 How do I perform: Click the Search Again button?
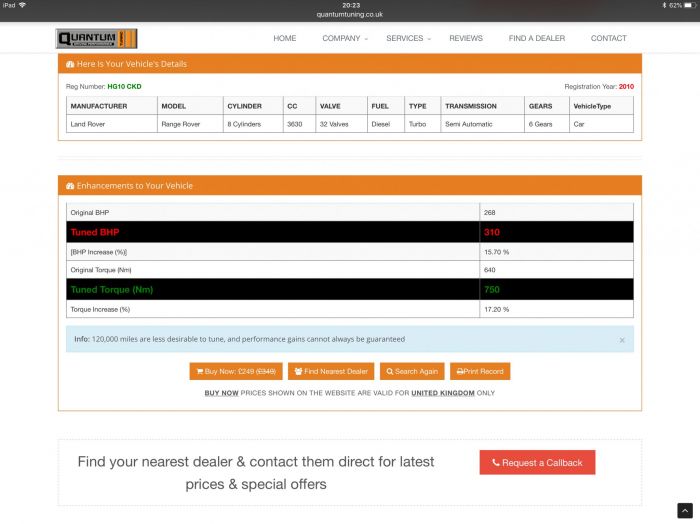pyautogui.click(x=412, y=371)
